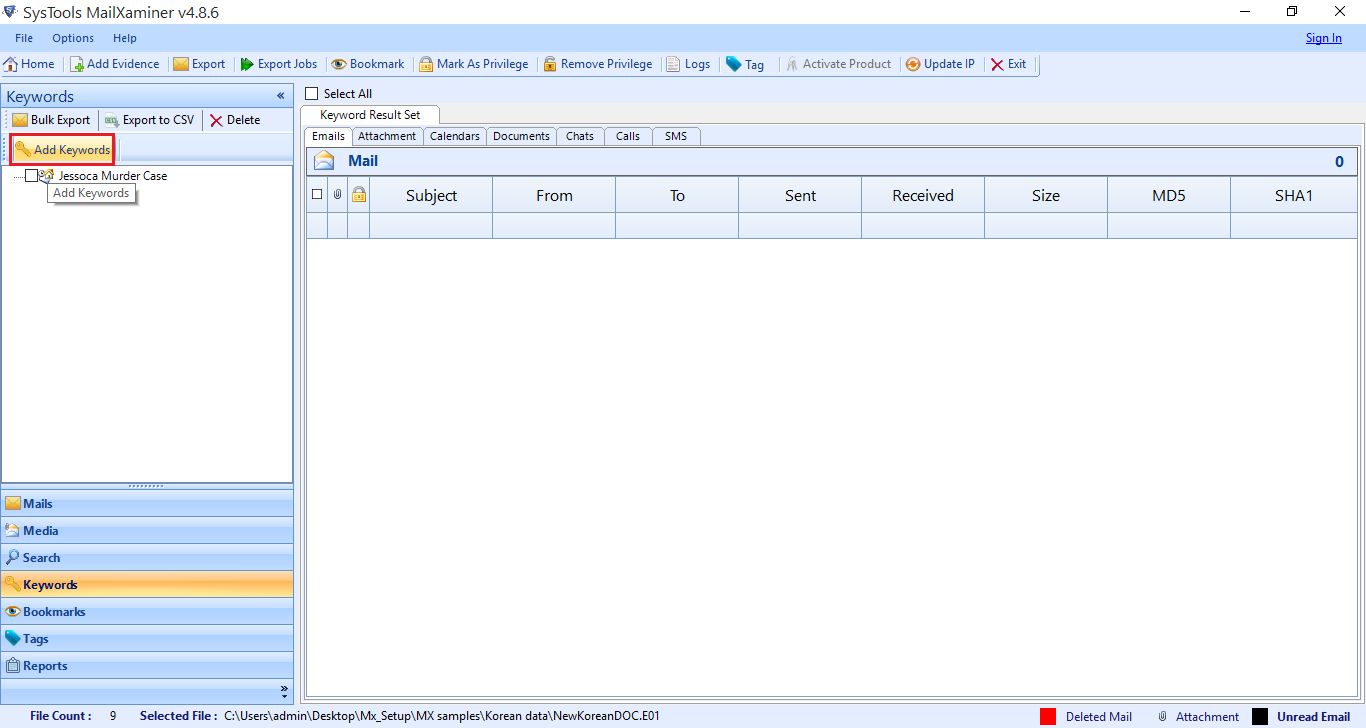Switch to the Calendars tab
1366x728 pixels.
pyautogui.click(x=455, y=136)
